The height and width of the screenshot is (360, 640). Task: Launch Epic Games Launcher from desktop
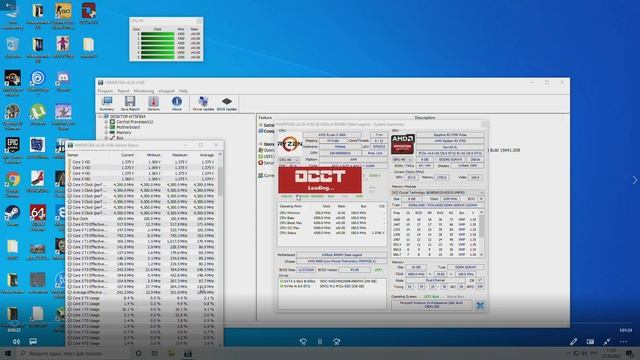[12, 149]
